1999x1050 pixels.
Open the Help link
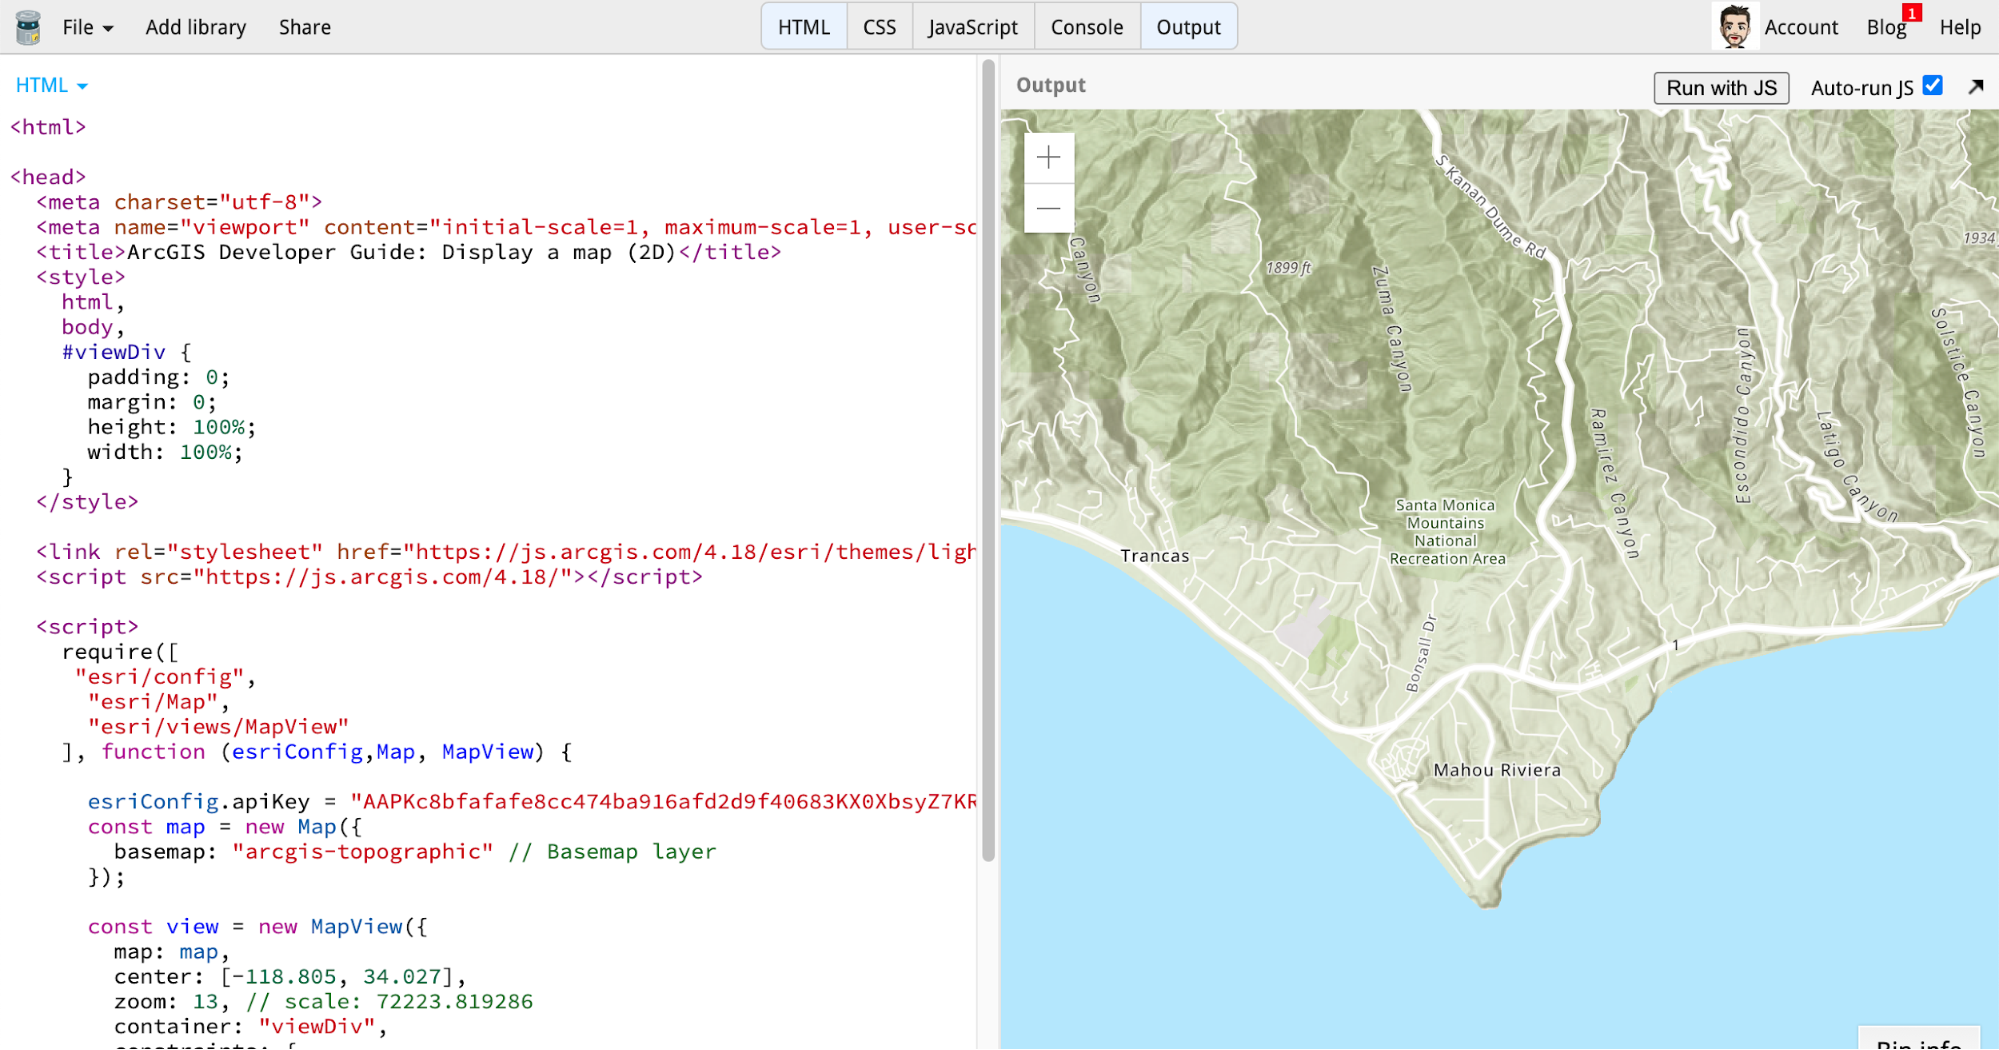point(1960,27)
